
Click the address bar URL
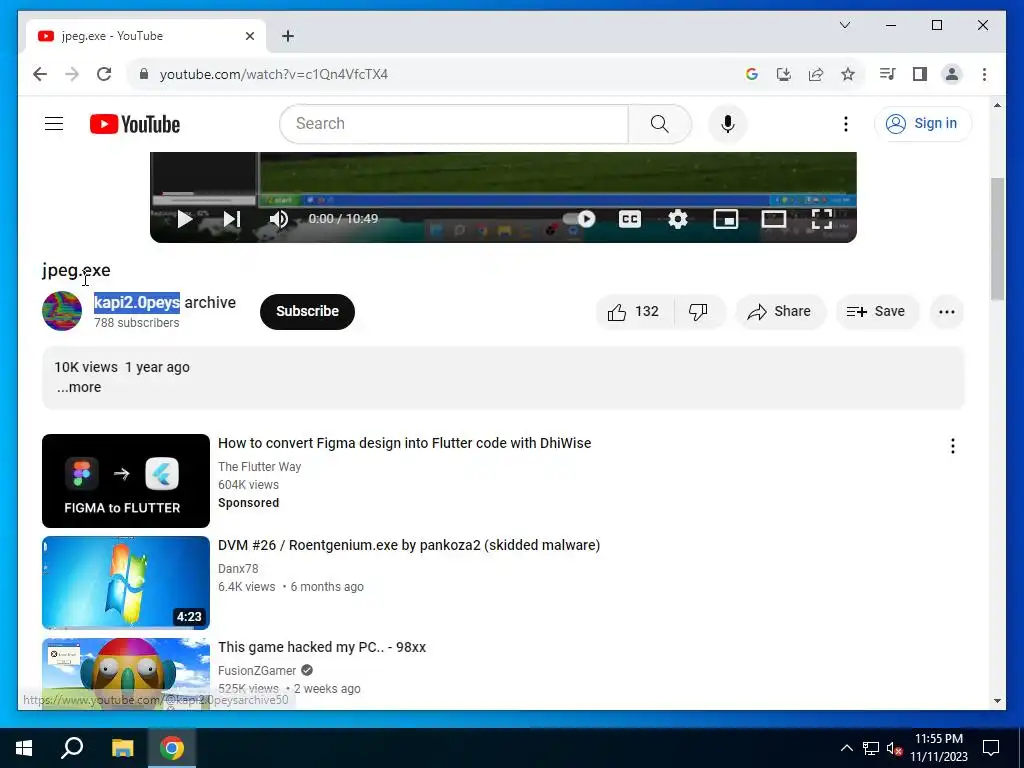[274, 74]
